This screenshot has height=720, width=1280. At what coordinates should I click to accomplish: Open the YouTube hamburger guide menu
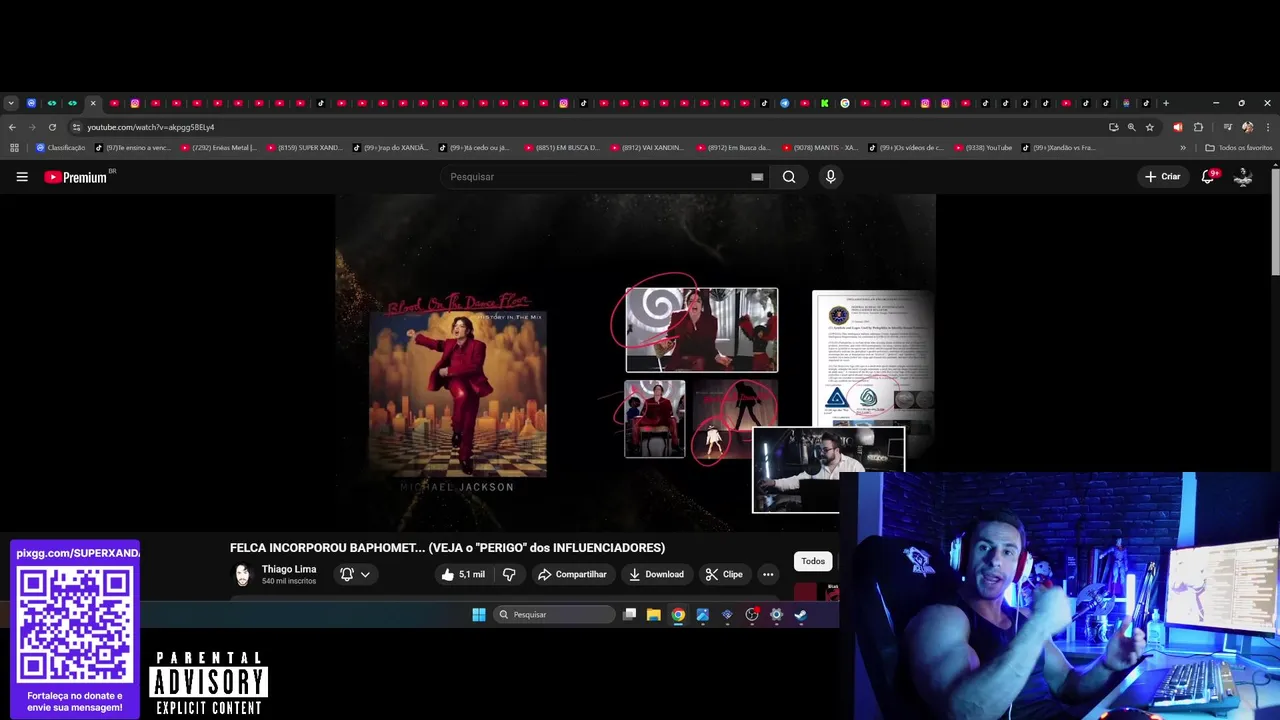[x=22, y=177]
